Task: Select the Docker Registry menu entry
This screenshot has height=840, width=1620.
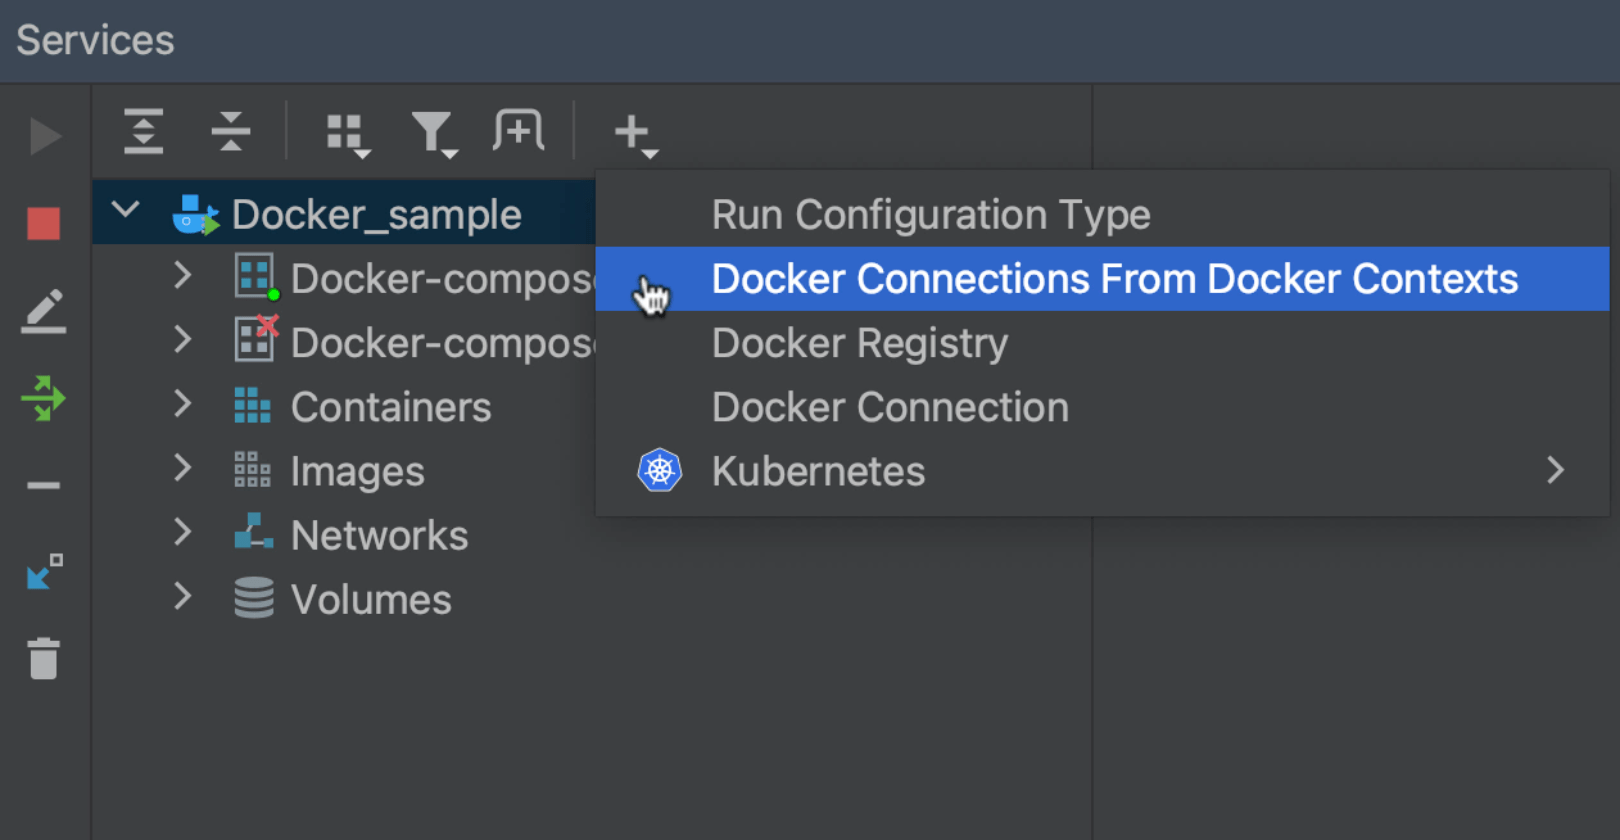Action: (x=859, y=343)
